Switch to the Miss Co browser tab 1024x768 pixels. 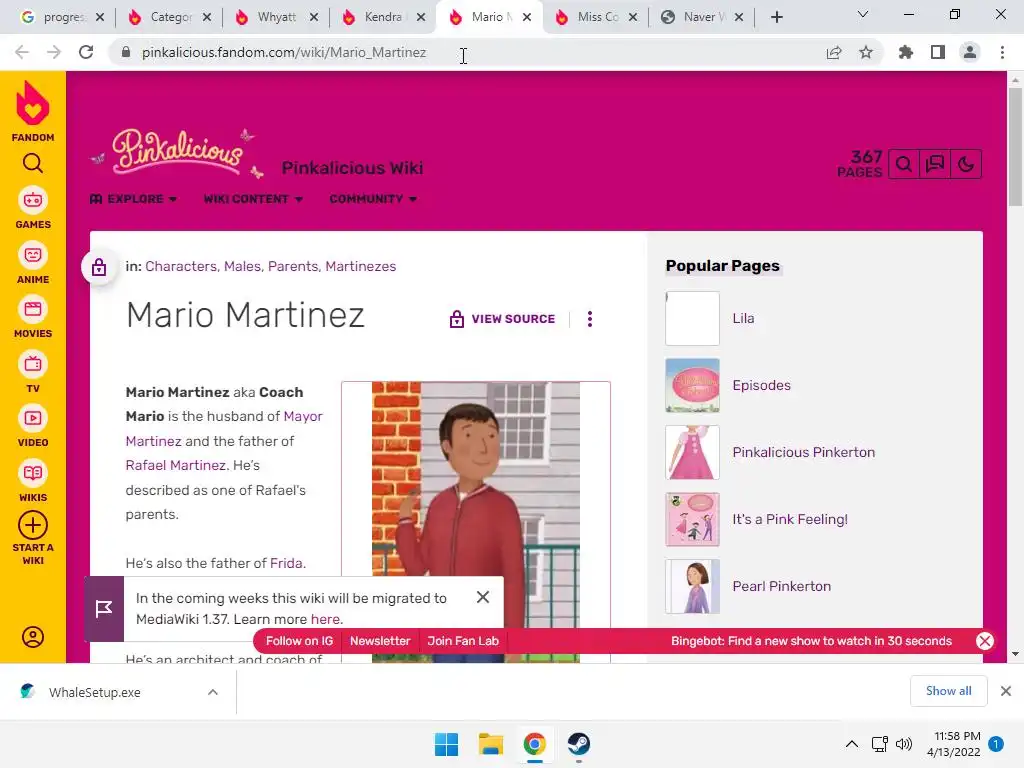pos(595,17)
